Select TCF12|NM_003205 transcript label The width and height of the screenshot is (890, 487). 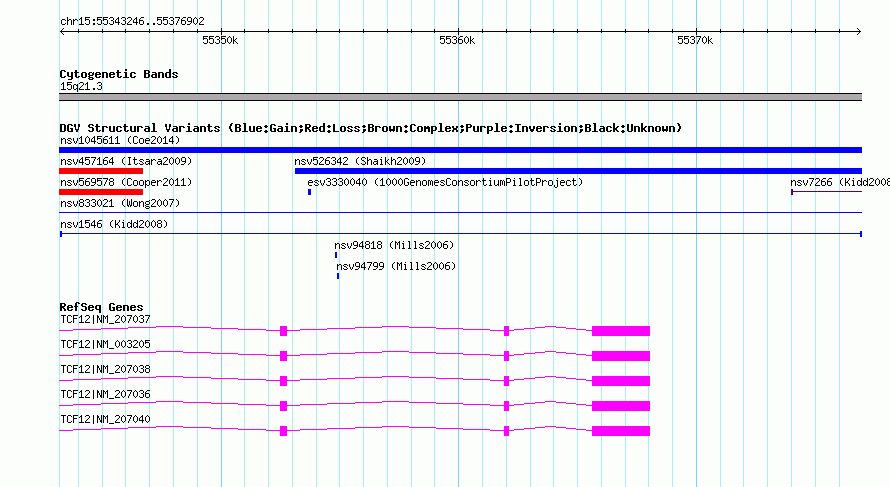click(105, 345)
